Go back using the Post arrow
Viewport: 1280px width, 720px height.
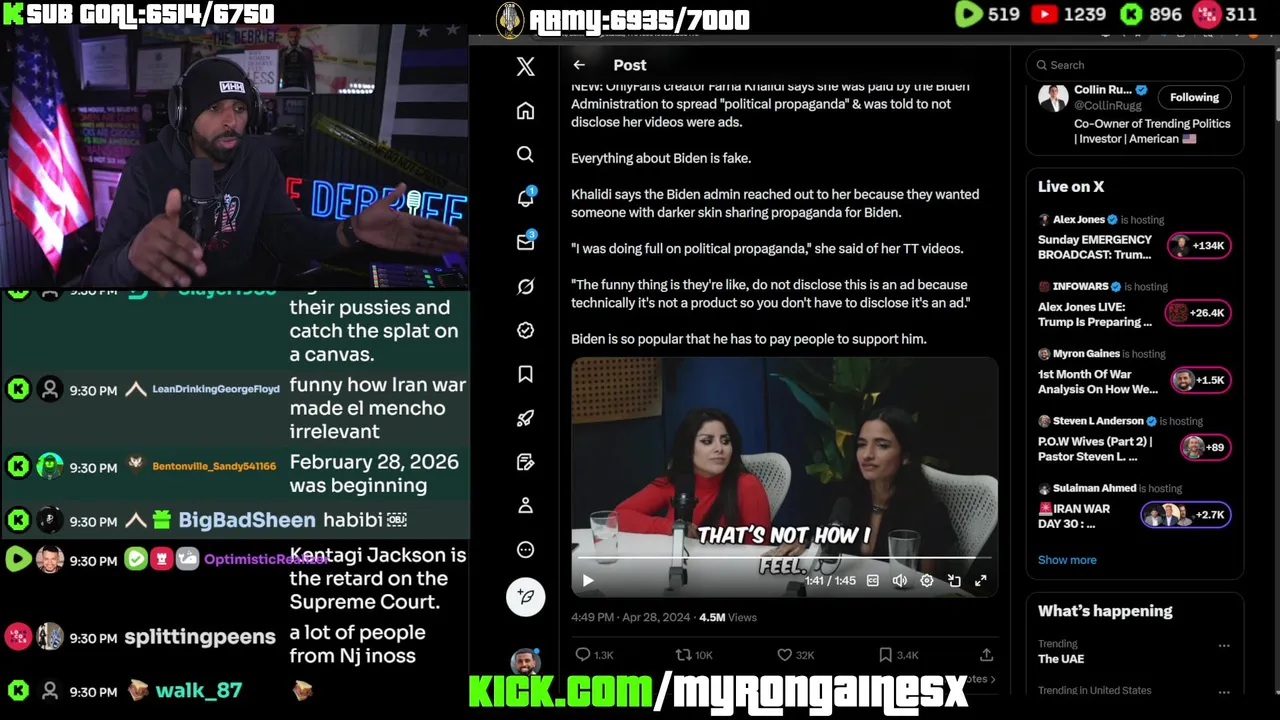(x=579, y=65)
